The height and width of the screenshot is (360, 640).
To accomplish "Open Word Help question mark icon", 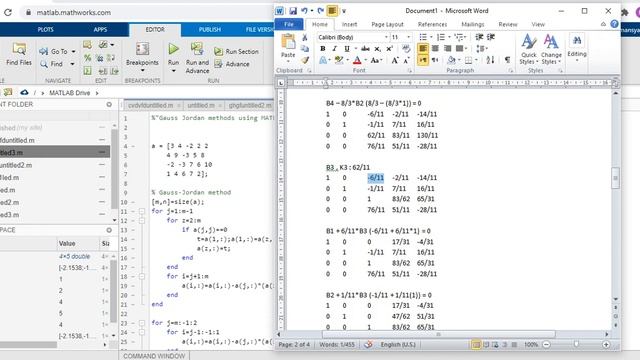I will click(614, 24).
